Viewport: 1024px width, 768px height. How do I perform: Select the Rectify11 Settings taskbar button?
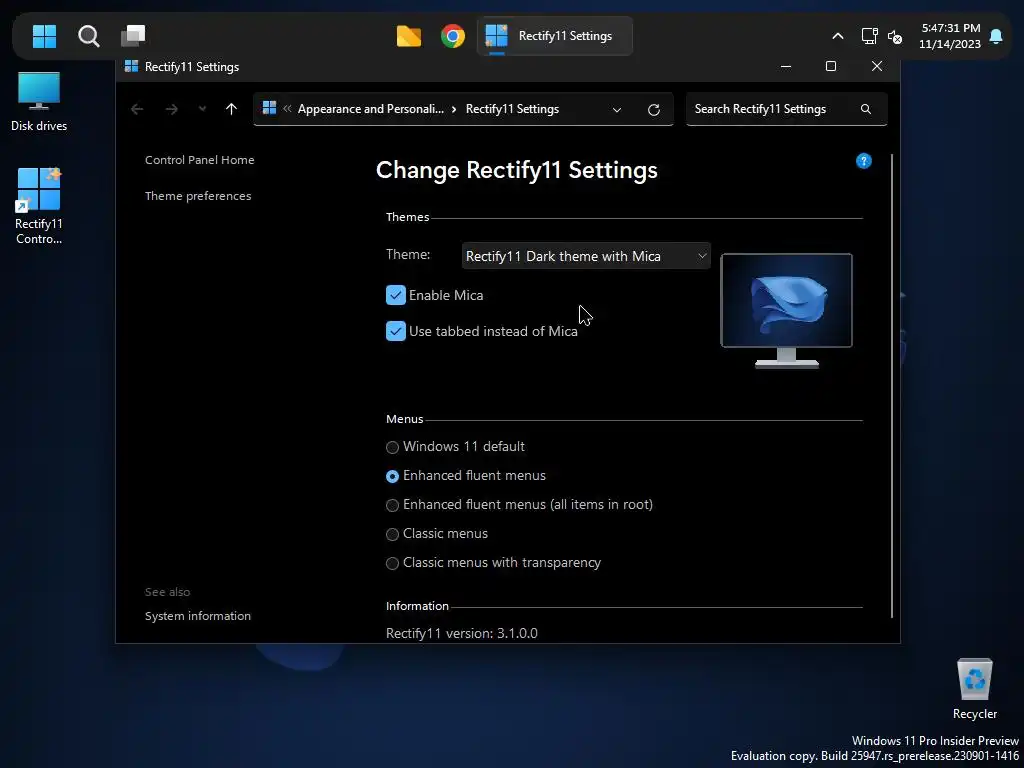tap(555, 36)
